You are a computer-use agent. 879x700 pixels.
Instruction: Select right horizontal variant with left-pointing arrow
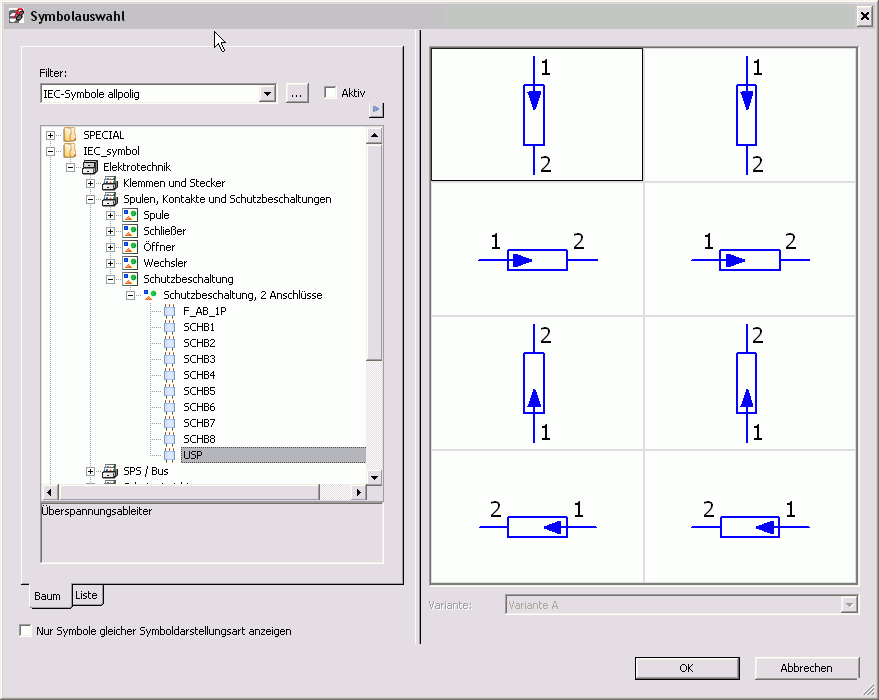click(750, 517)
